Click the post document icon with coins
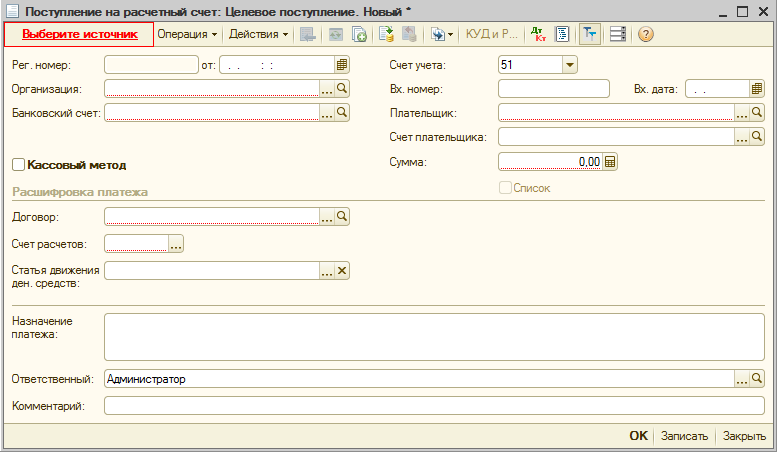The height and width of the screenshot is (452, 777). [386, 34]
